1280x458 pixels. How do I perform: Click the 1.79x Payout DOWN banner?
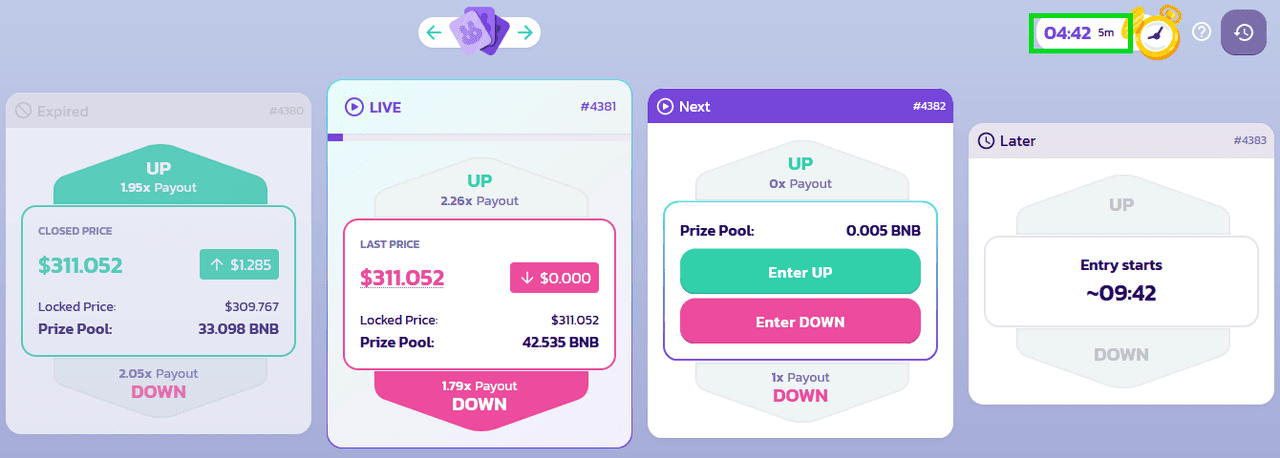[x=480, y=398]
